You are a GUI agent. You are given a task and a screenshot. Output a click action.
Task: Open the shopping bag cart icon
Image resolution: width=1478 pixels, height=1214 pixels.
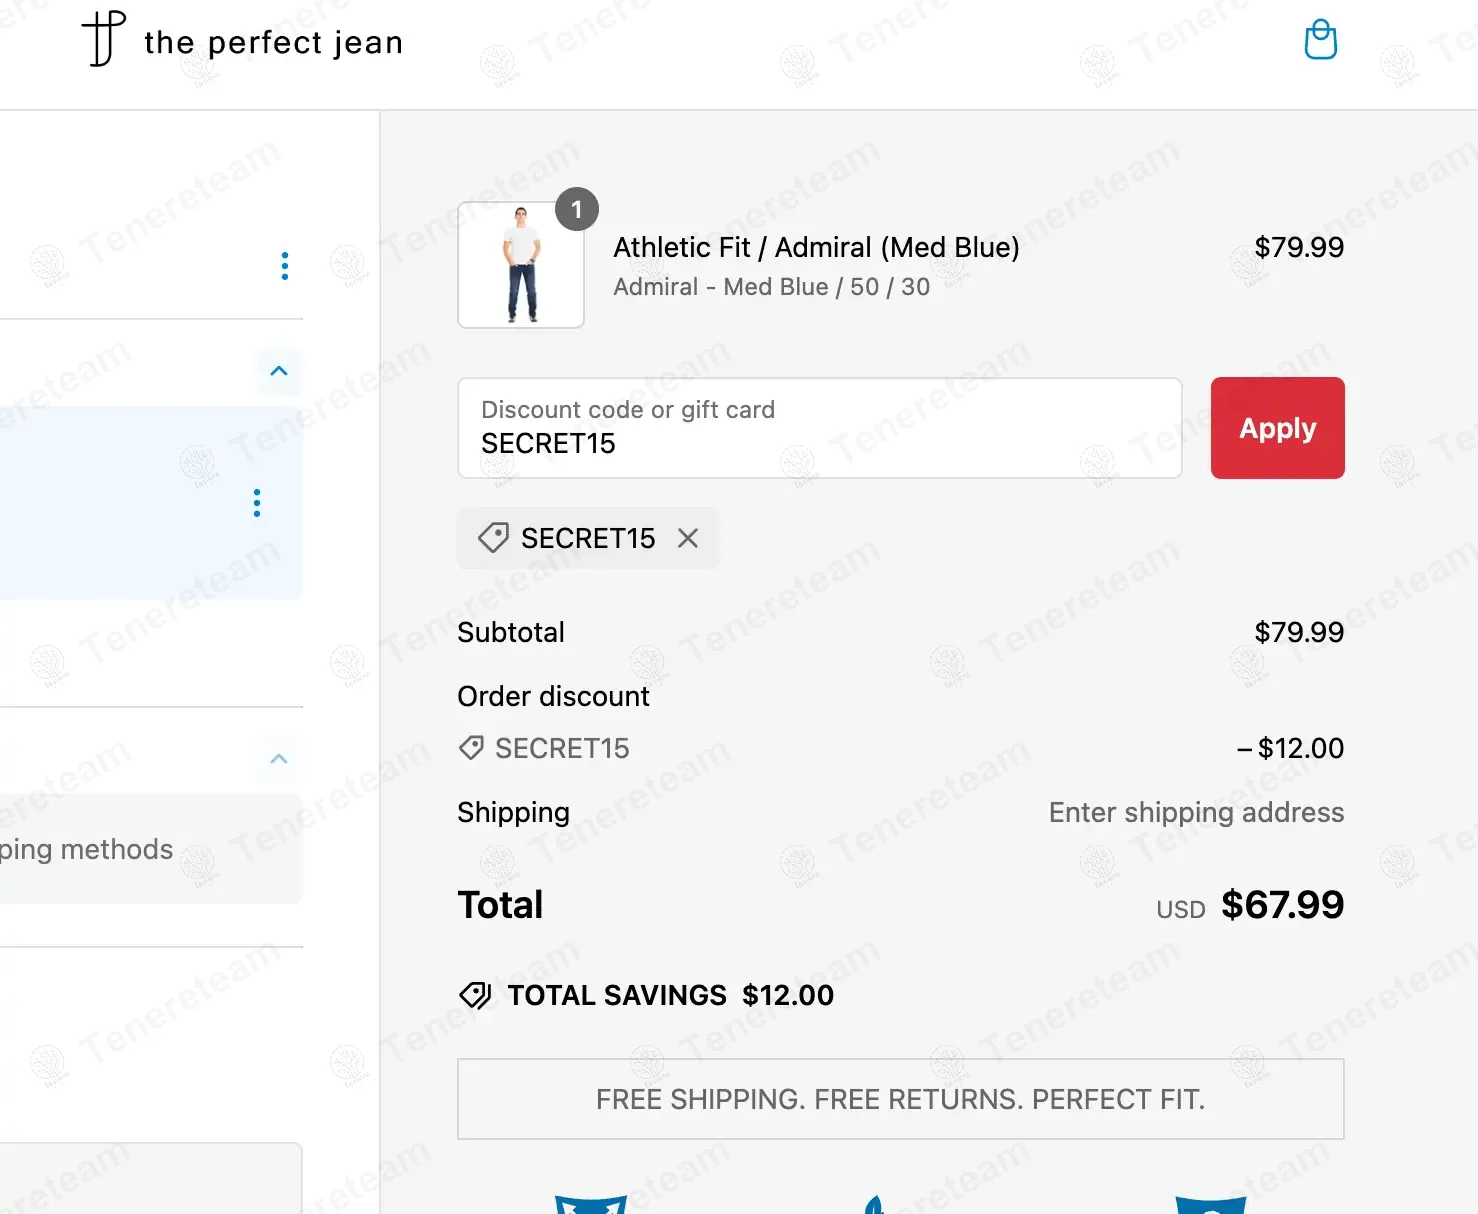[1320, 41]
